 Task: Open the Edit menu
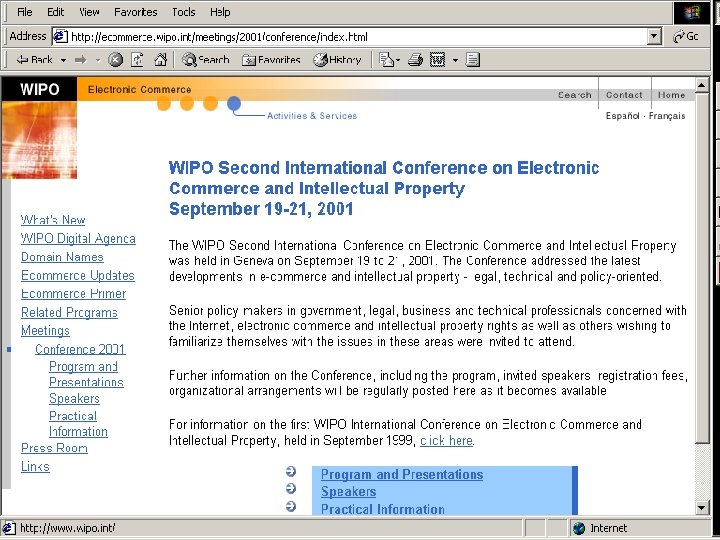[56, 12]
